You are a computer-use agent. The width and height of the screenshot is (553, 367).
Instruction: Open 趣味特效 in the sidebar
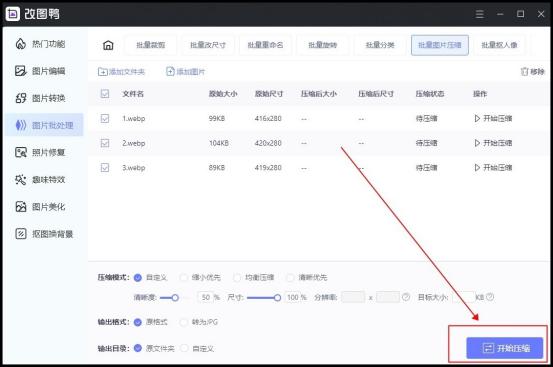point(41,179)
